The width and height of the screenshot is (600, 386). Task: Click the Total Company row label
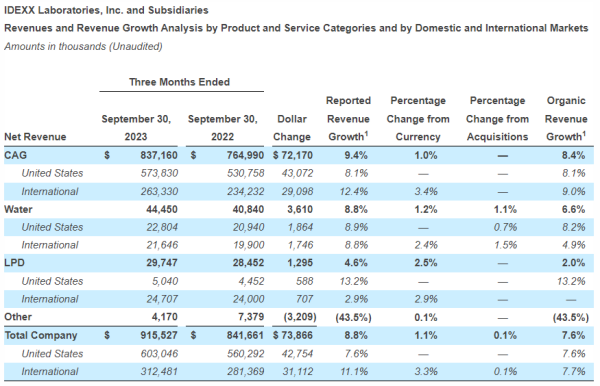pos(41,336)
